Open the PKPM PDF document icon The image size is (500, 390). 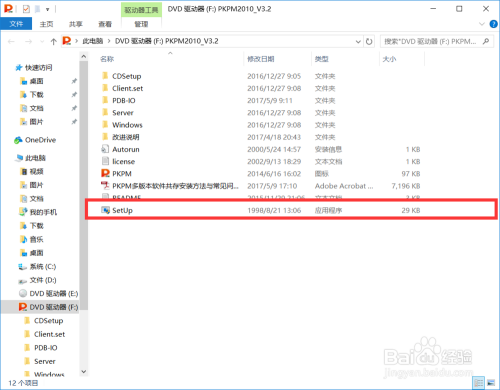[105, 186]
